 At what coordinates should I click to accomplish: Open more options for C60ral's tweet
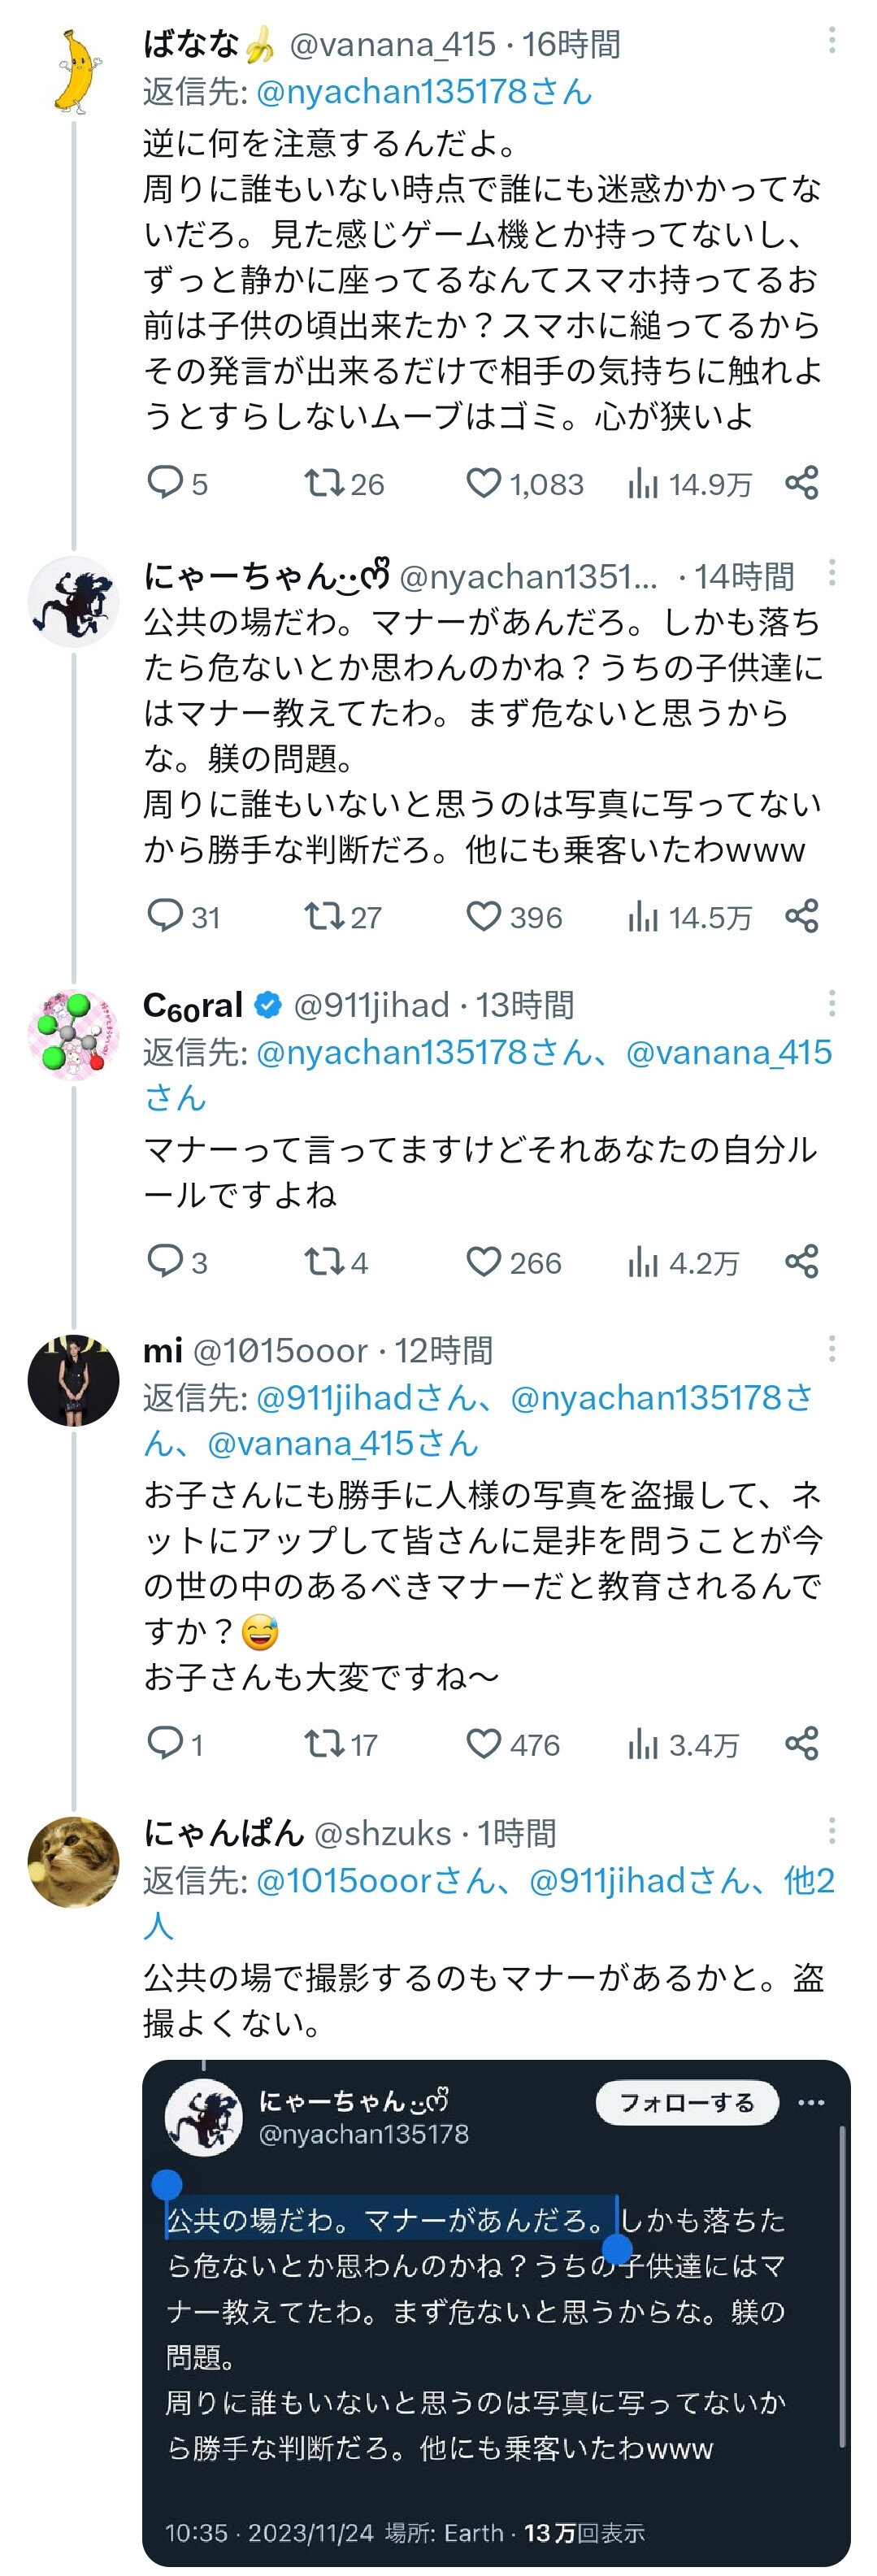click(832, 1004)
